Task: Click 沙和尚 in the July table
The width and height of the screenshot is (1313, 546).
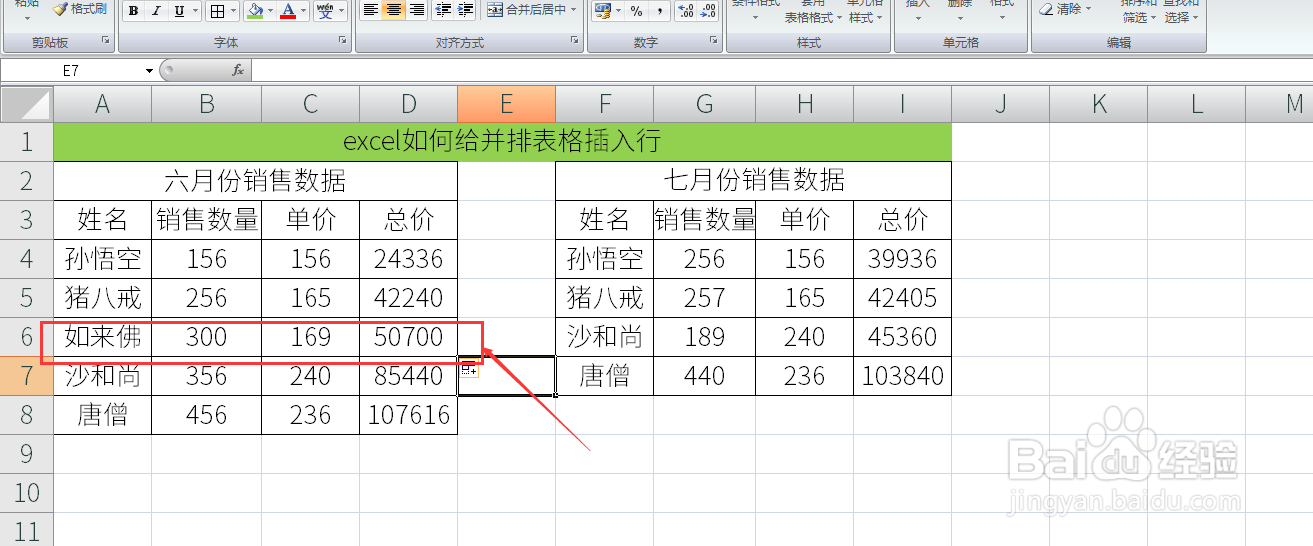Action: coord(604,337)
